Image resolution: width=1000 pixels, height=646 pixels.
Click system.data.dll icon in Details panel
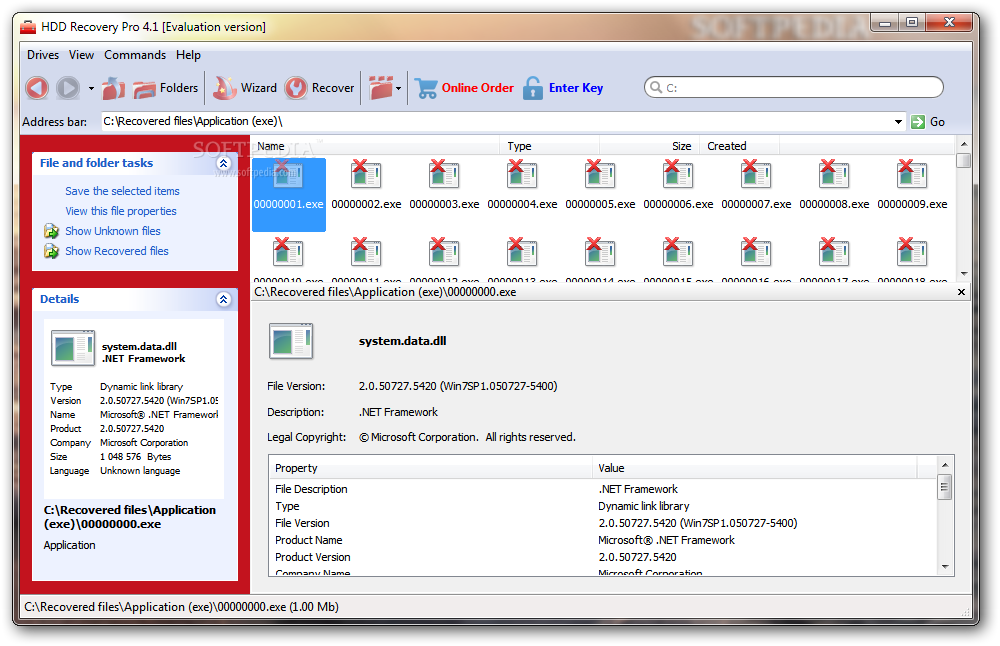(73, 348)
